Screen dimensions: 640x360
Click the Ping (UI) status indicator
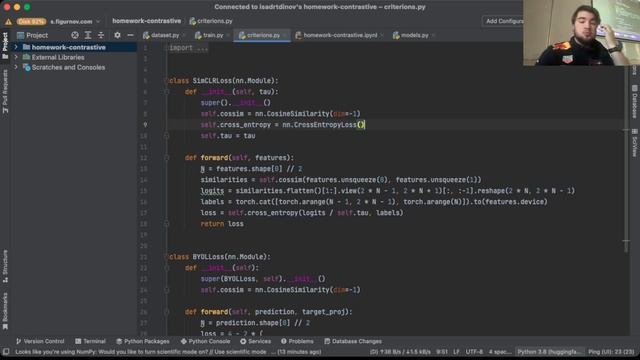[x=611, y=352]
